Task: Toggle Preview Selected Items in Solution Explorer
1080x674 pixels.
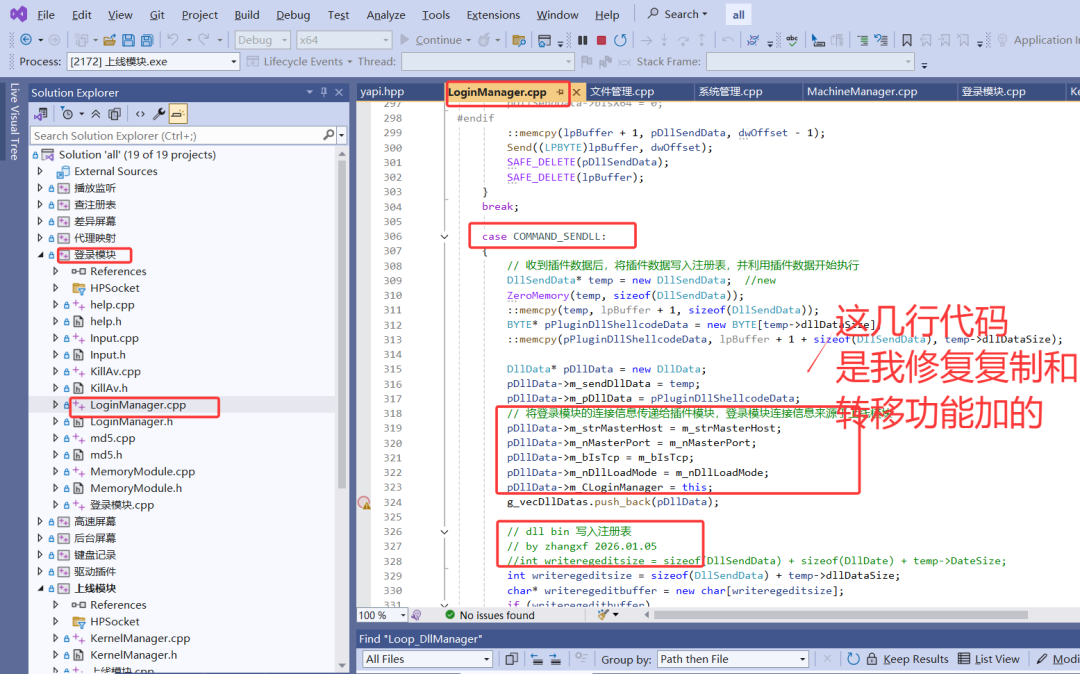Action: coord(178,114)
